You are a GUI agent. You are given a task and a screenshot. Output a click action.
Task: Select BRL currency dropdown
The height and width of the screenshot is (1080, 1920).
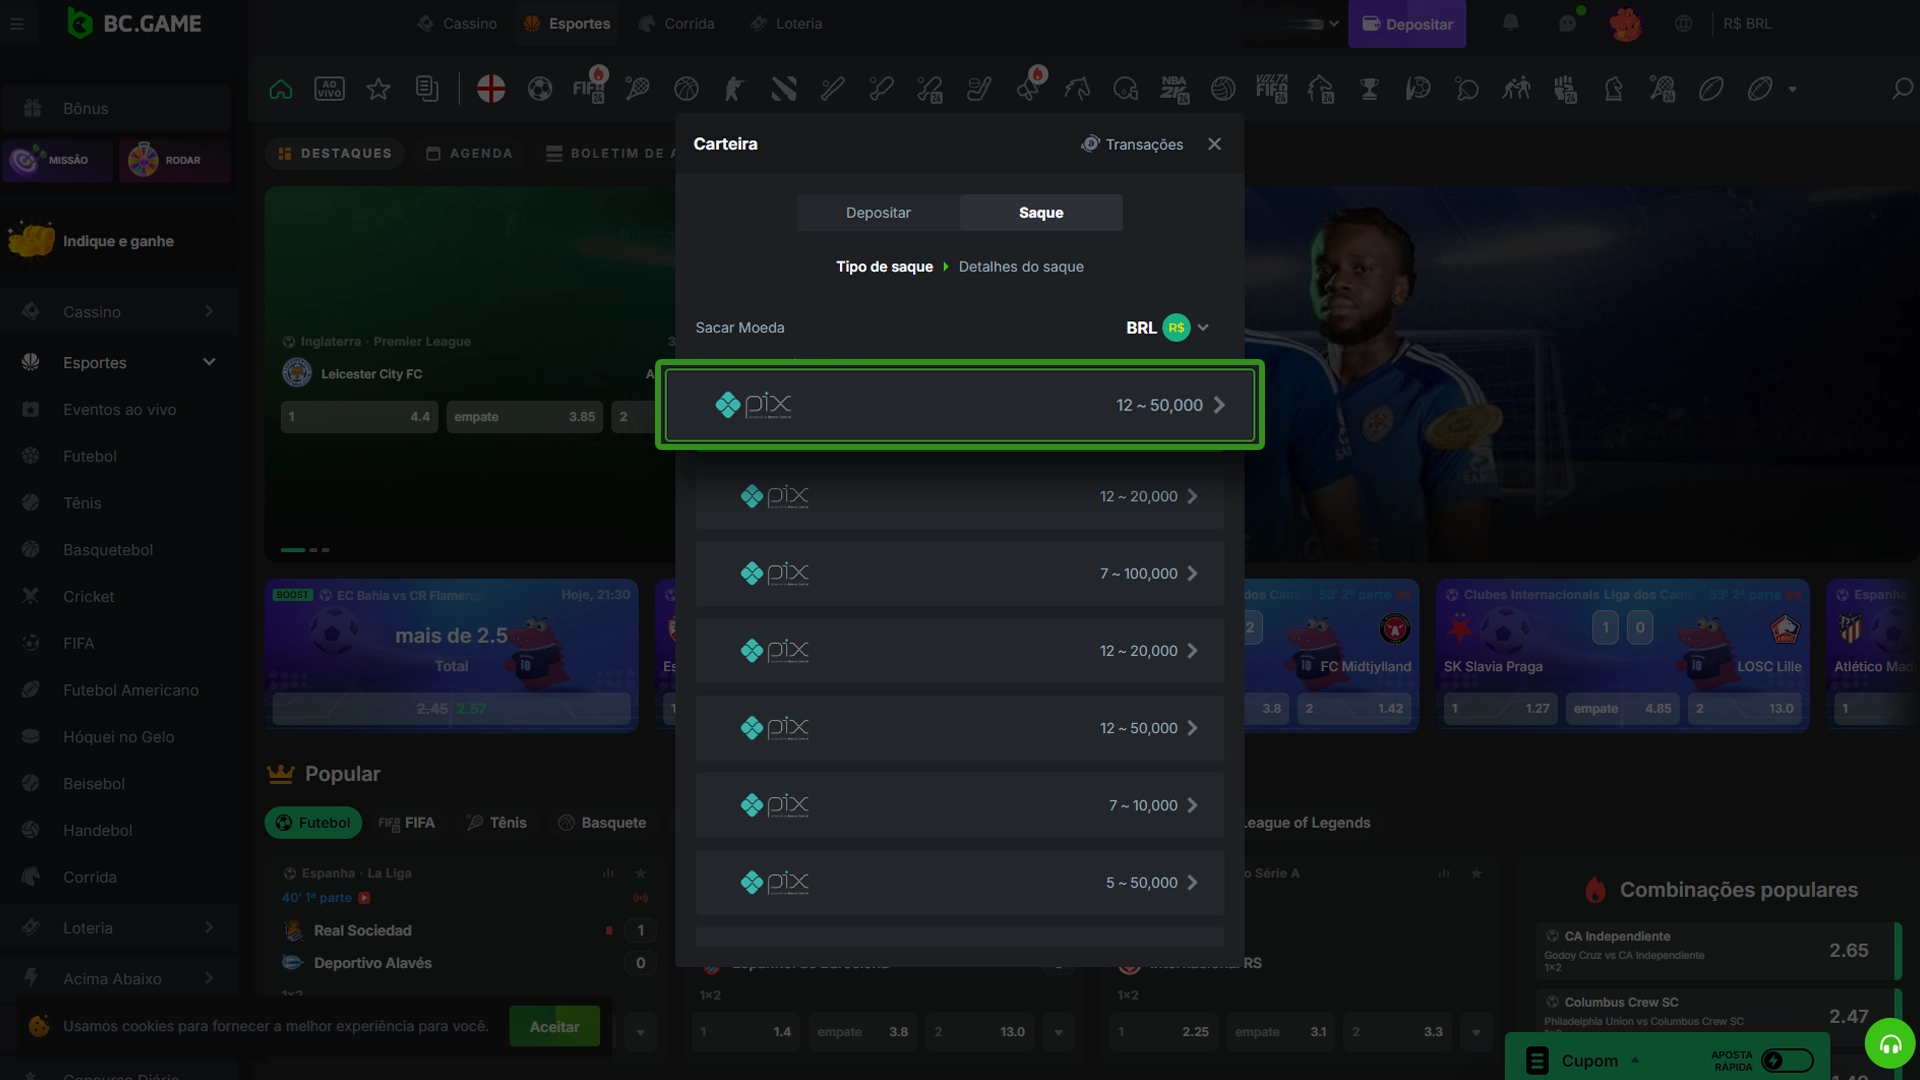[1166, 327]
